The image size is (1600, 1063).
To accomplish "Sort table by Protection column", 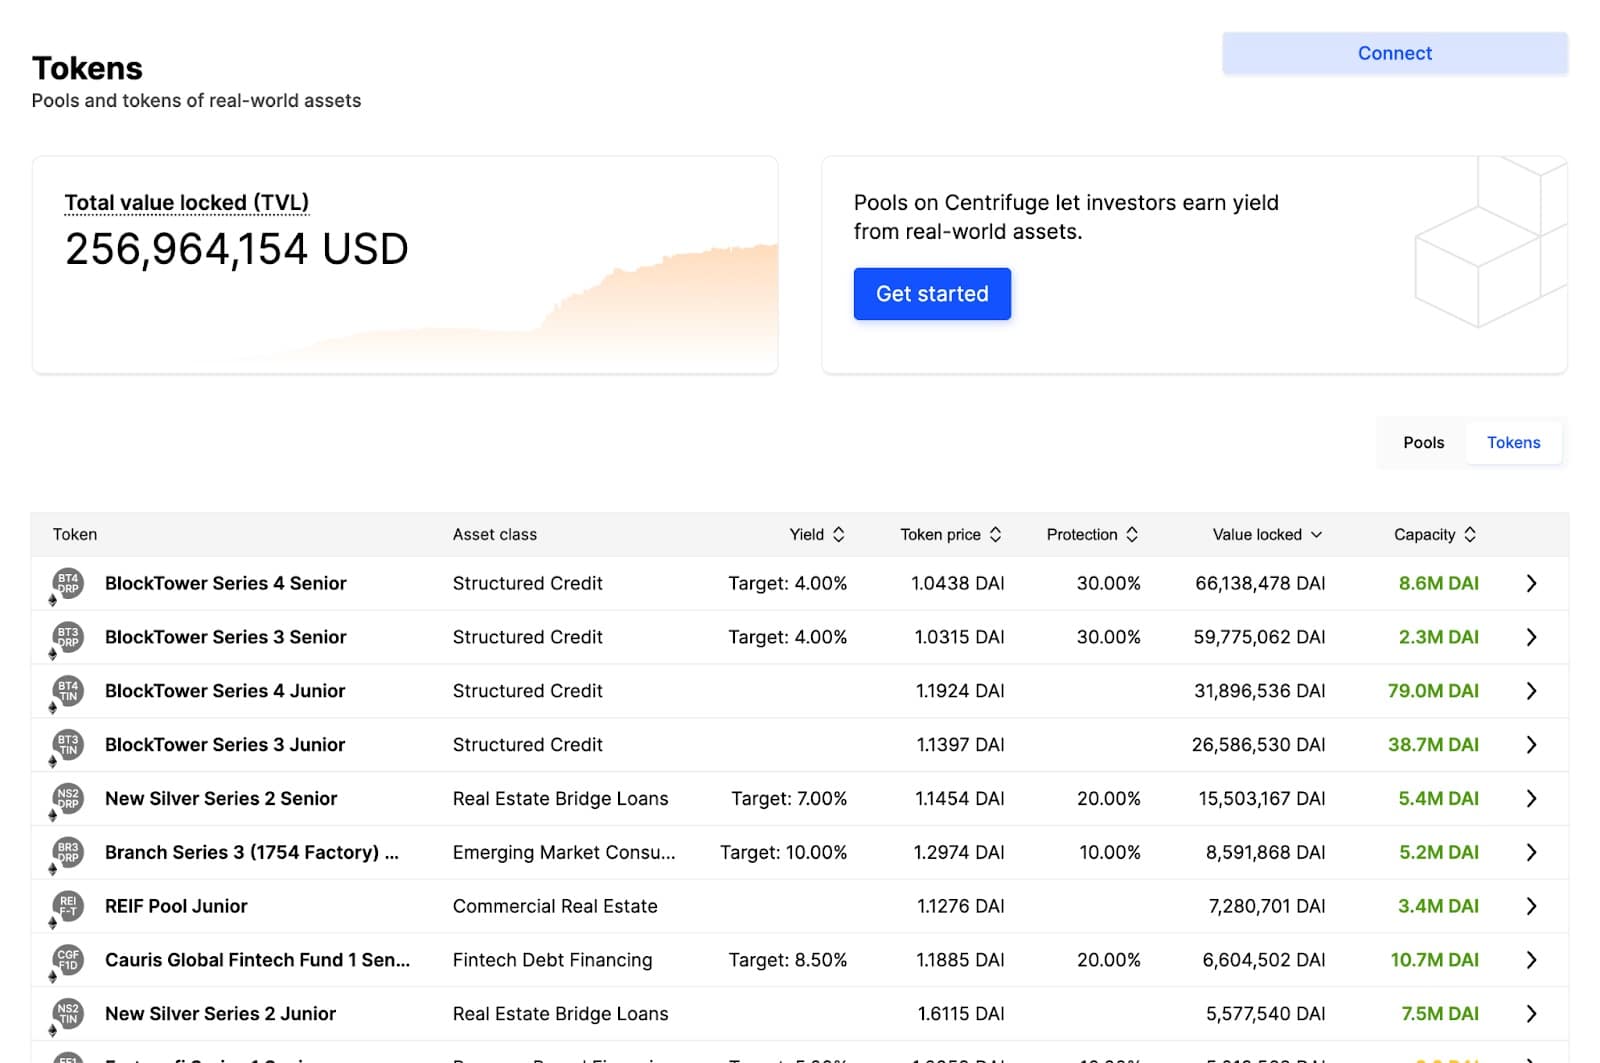I will 1092,534.
